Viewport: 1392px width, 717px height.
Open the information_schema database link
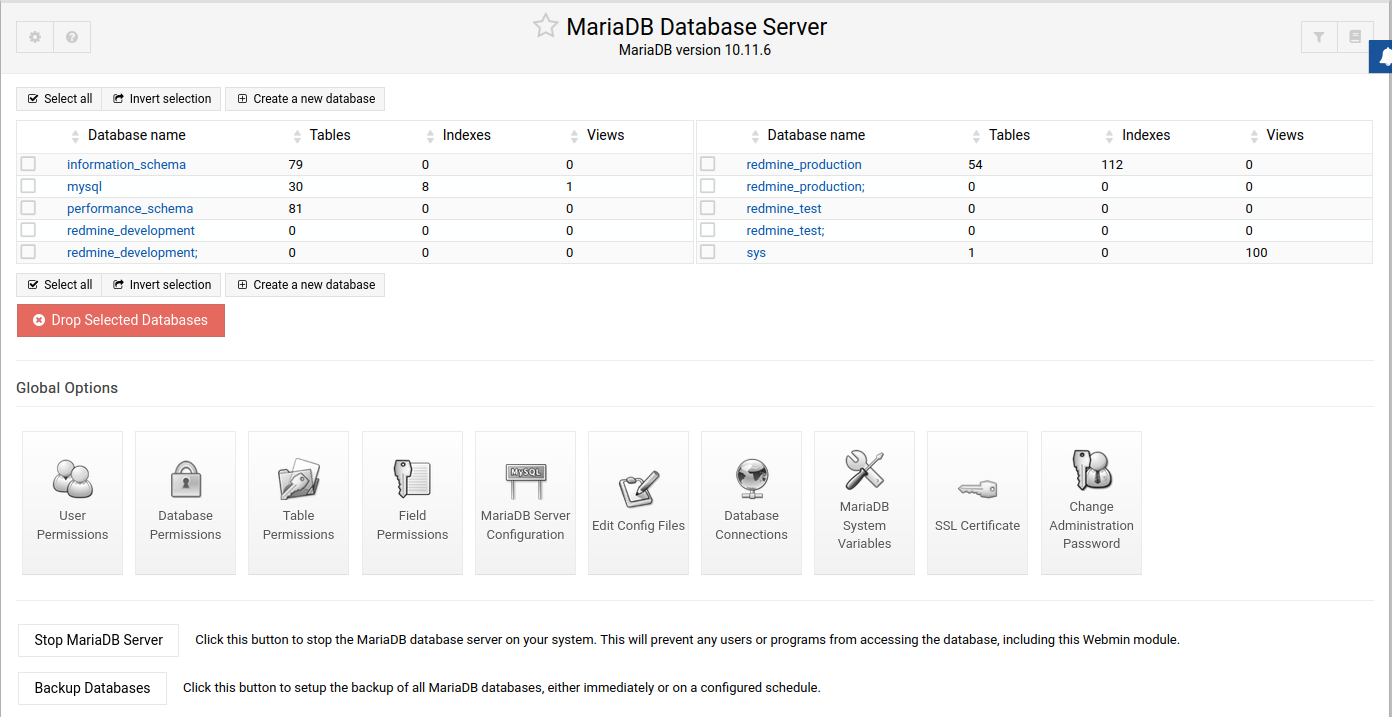(126, 164)
